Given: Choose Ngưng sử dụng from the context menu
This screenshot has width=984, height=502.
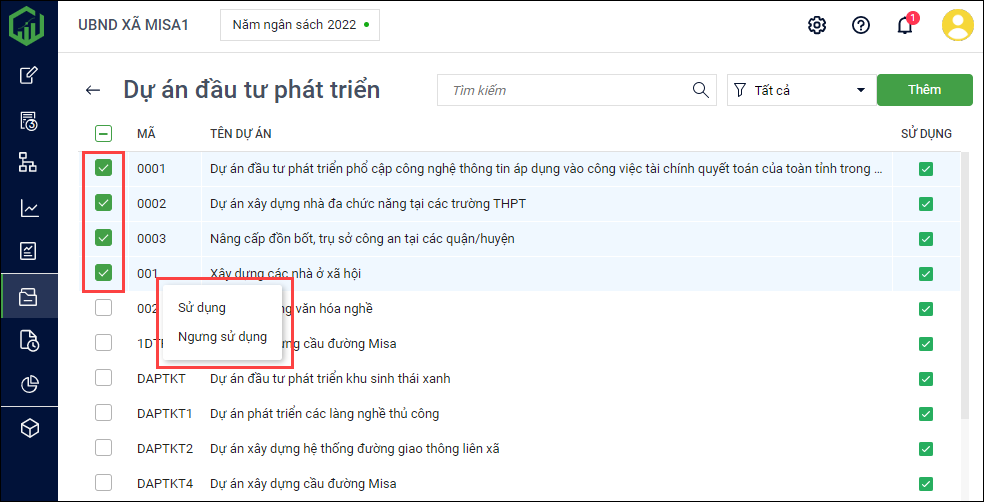Looking at the screenshot, I should coord(222,337).
